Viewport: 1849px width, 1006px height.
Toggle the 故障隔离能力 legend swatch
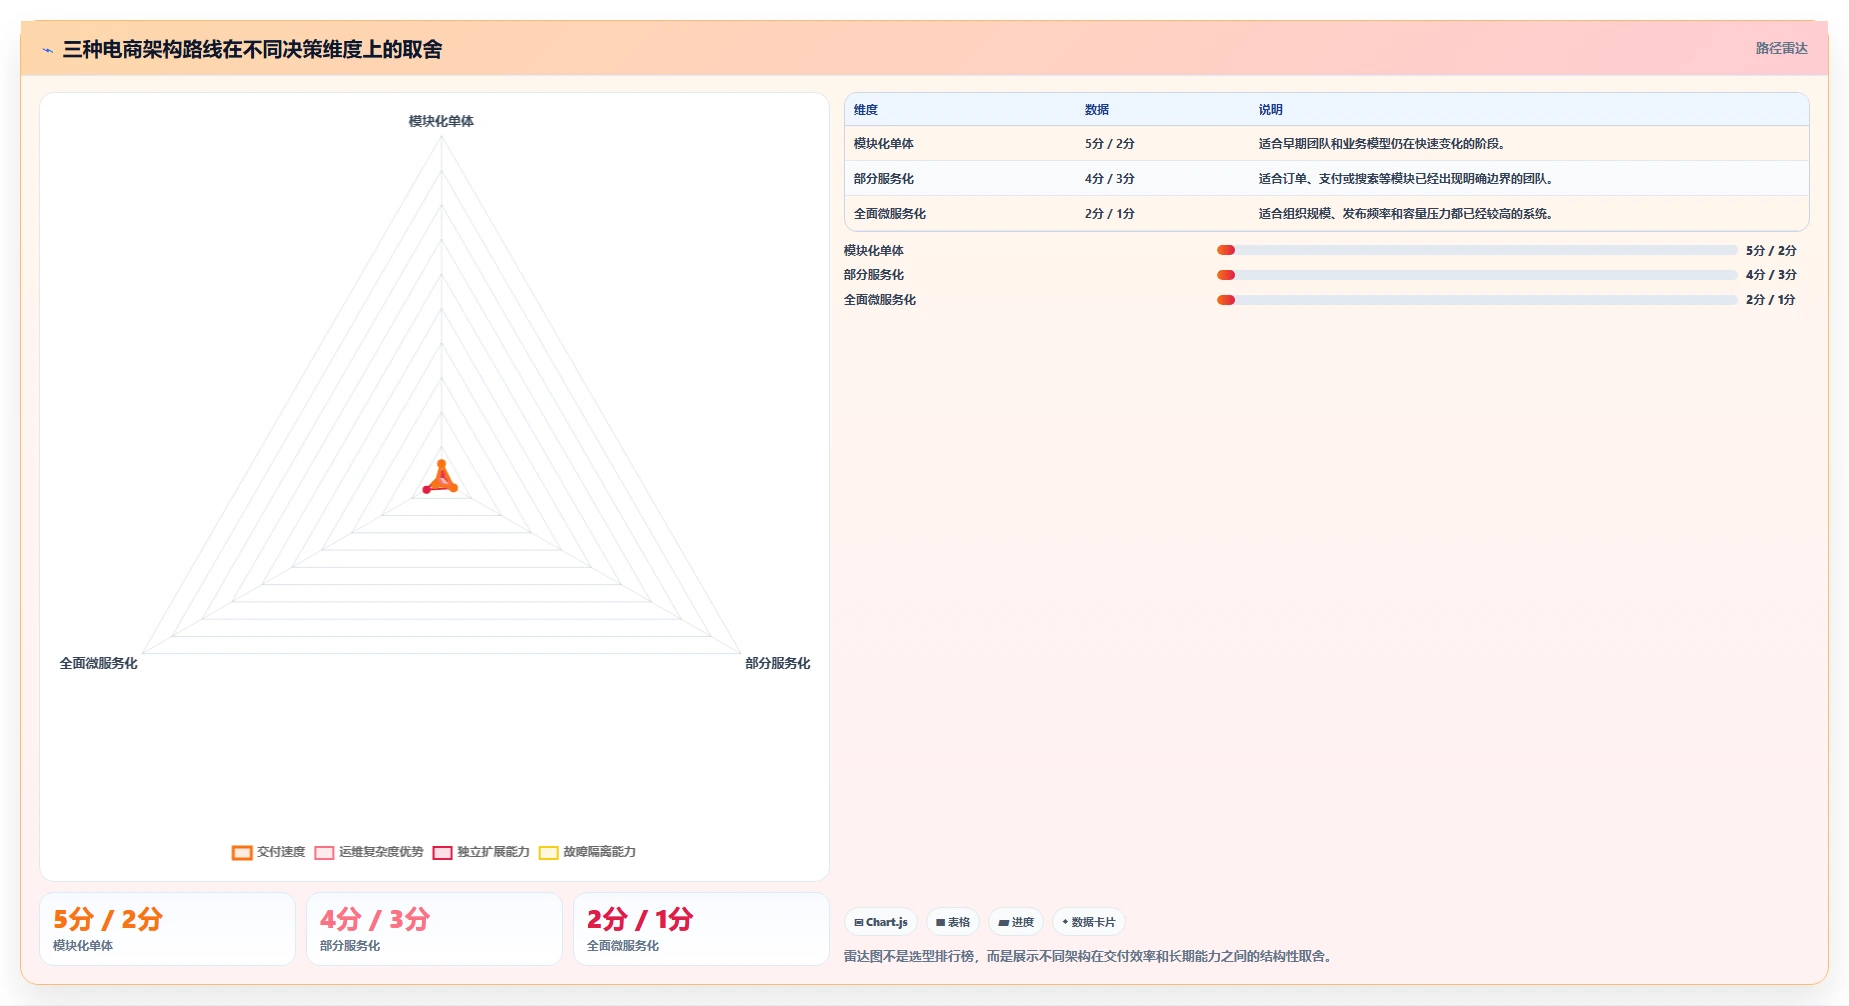(548, 853)
